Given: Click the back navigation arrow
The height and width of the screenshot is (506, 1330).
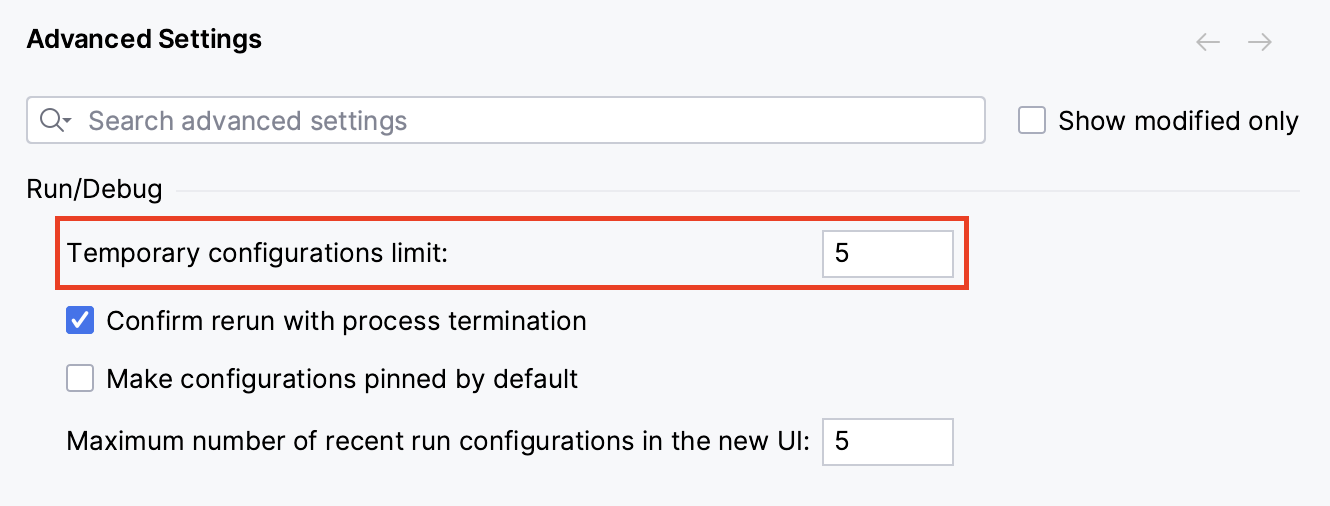Looking at the screenshot, I should [x=1208, y=42].
